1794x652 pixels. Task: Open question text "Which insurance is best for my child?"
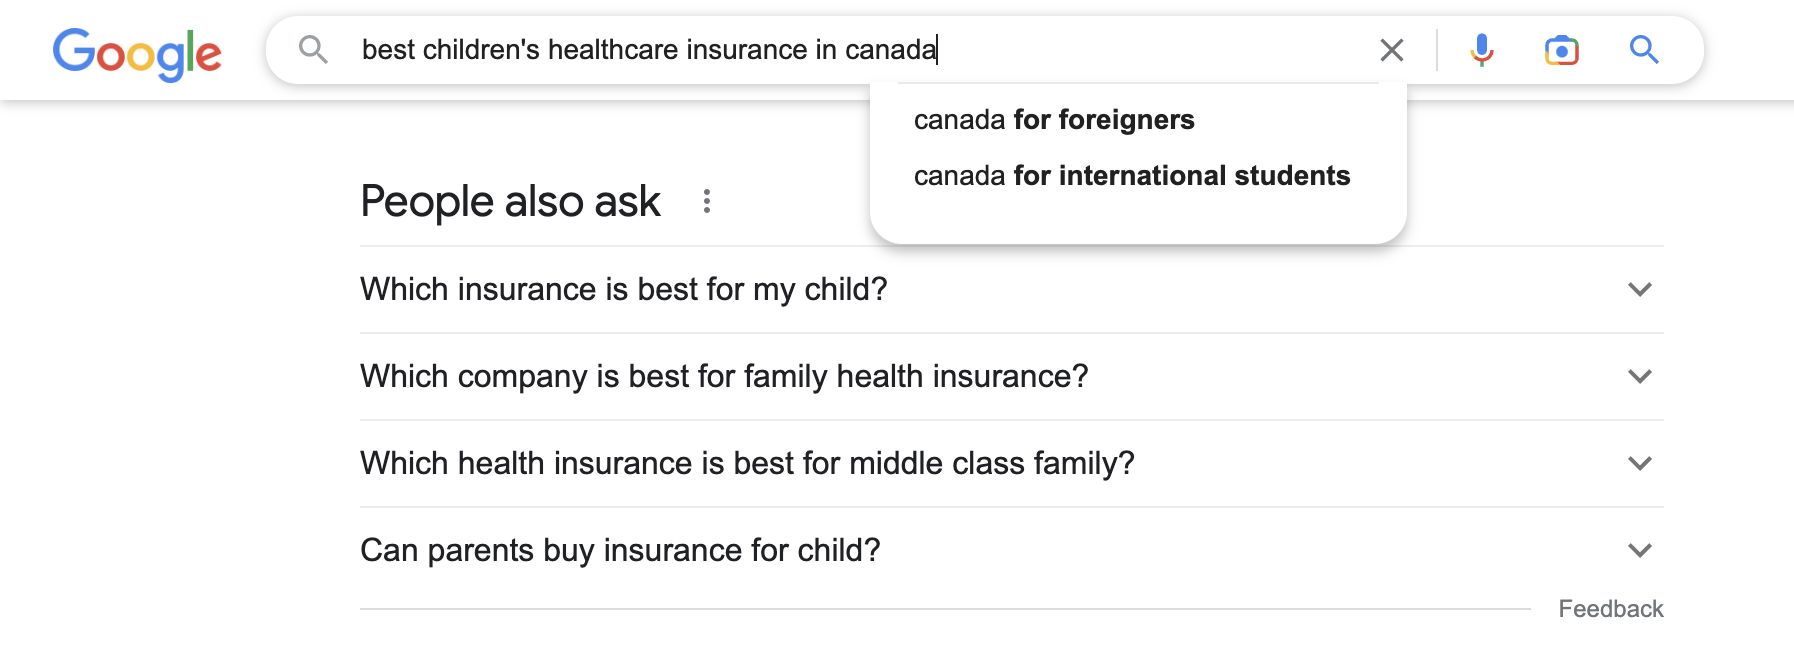tap(624, 290)
